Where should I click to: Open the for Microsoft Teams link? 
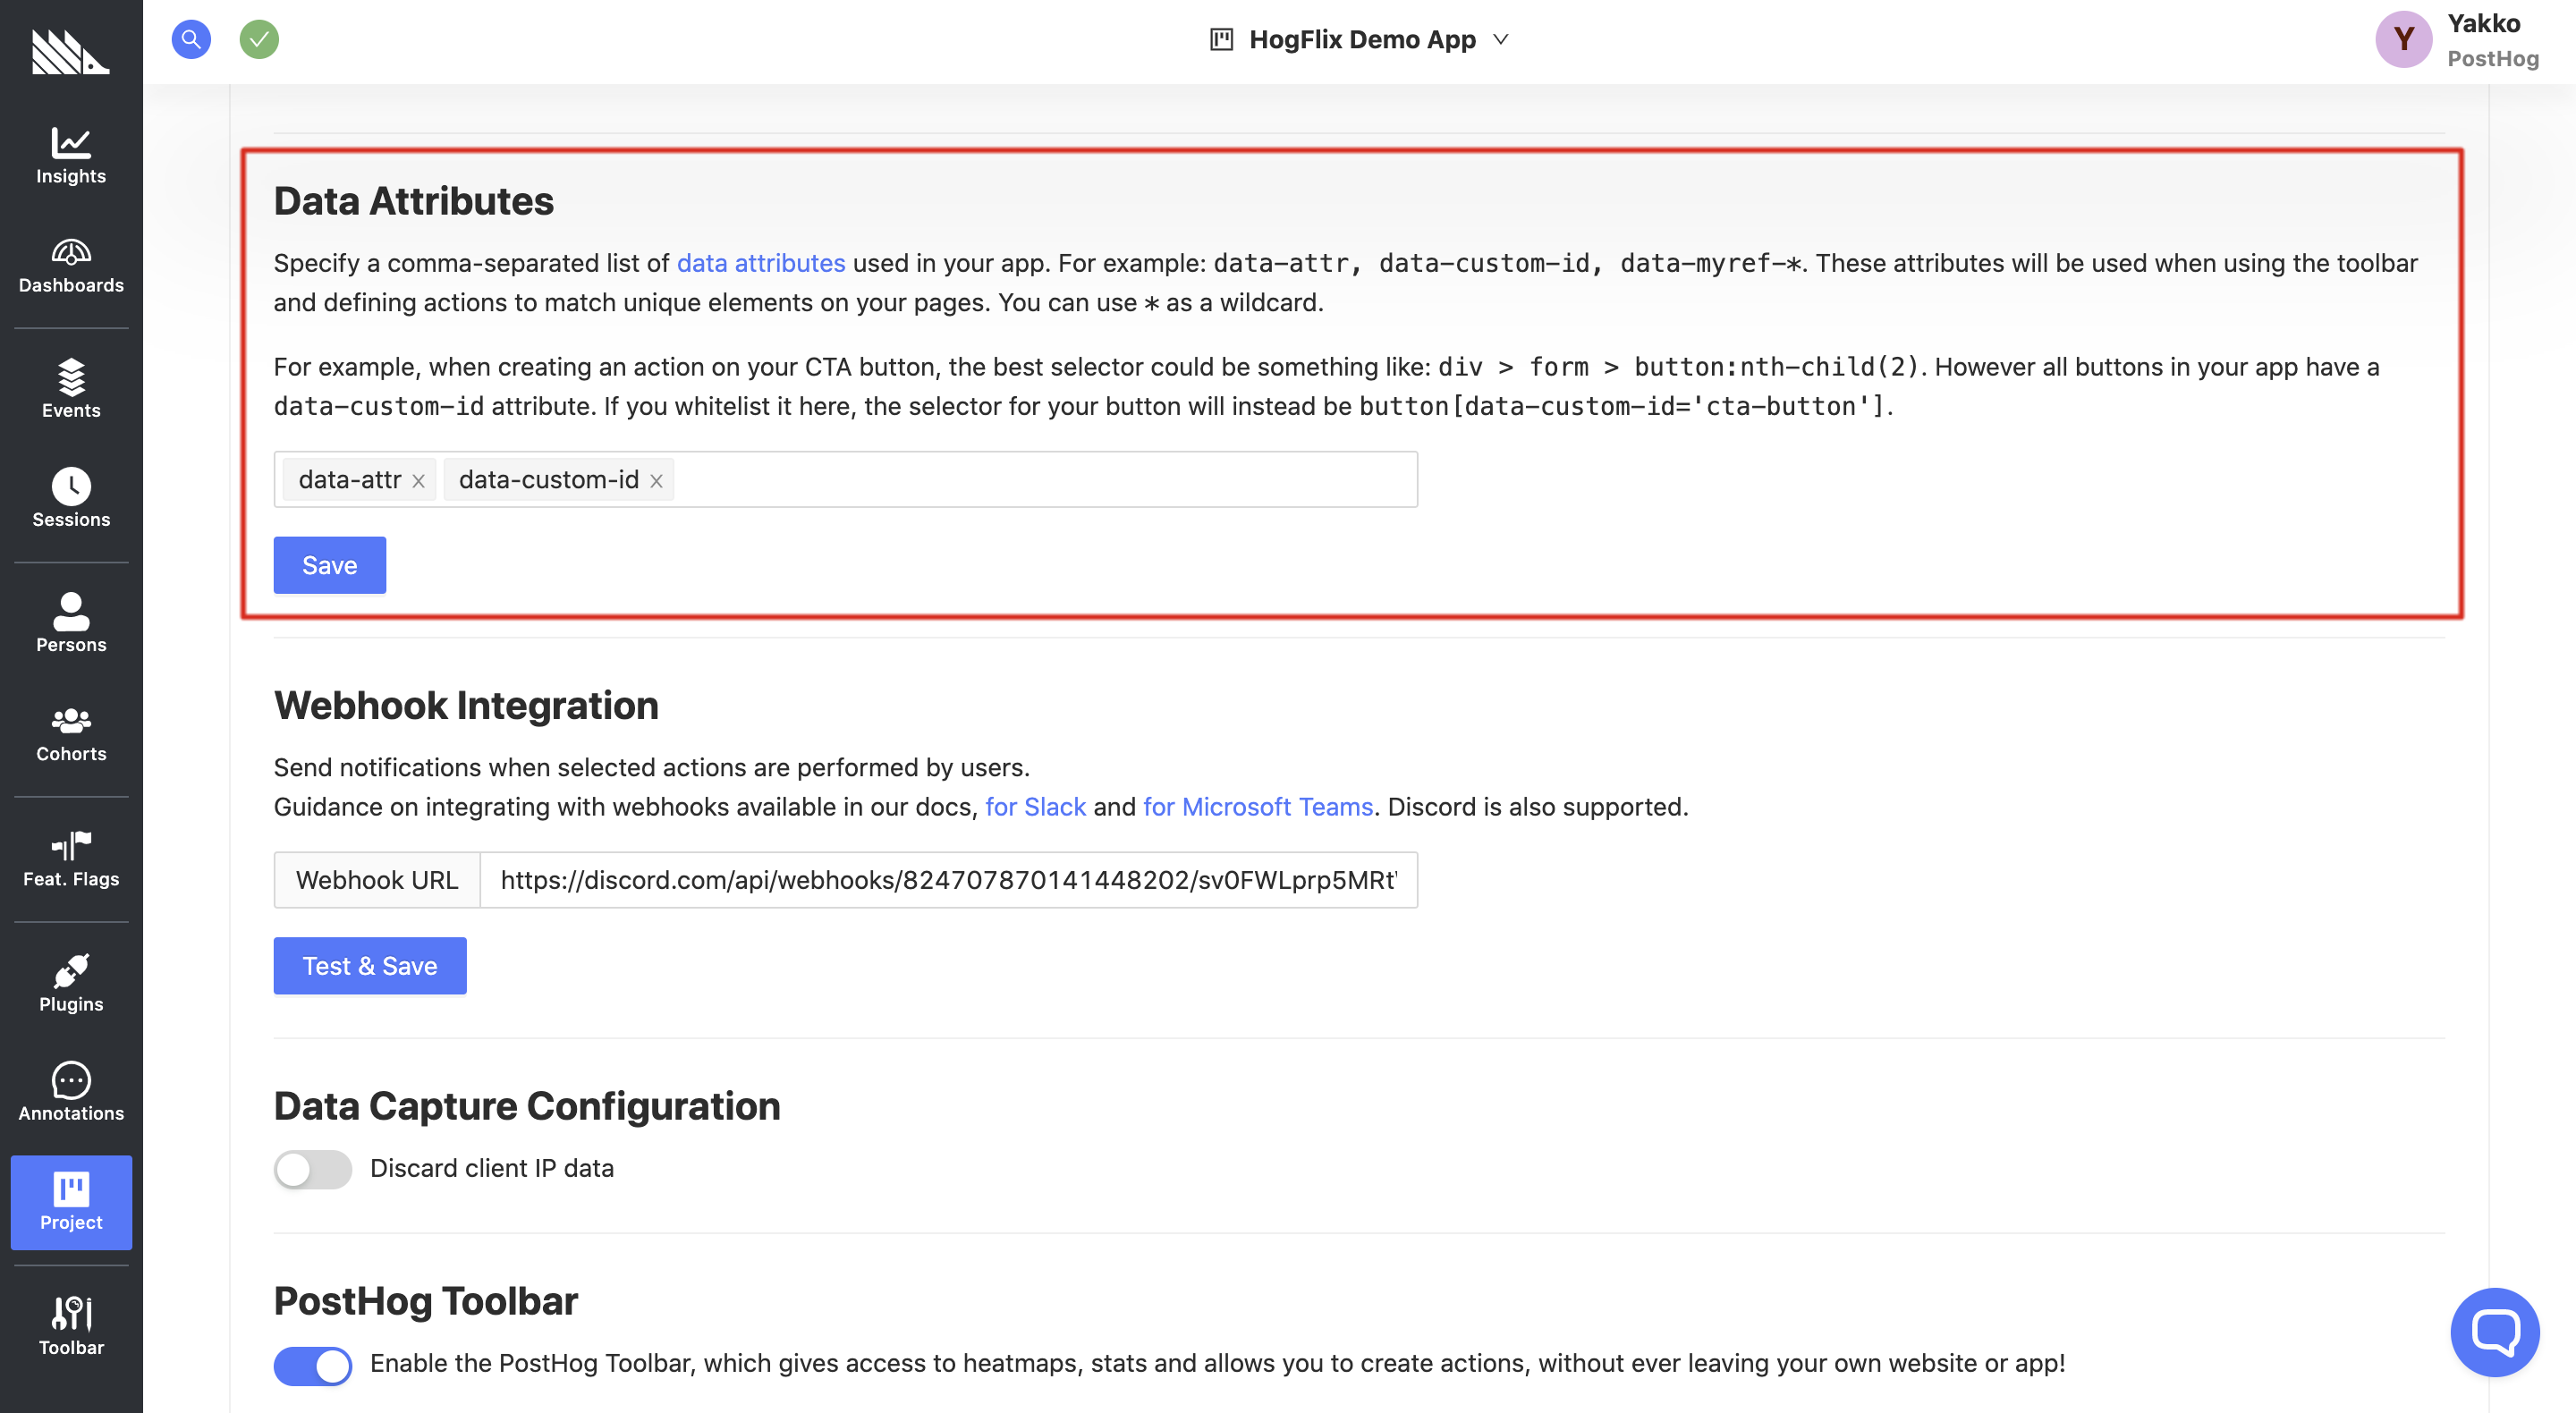1258,807
